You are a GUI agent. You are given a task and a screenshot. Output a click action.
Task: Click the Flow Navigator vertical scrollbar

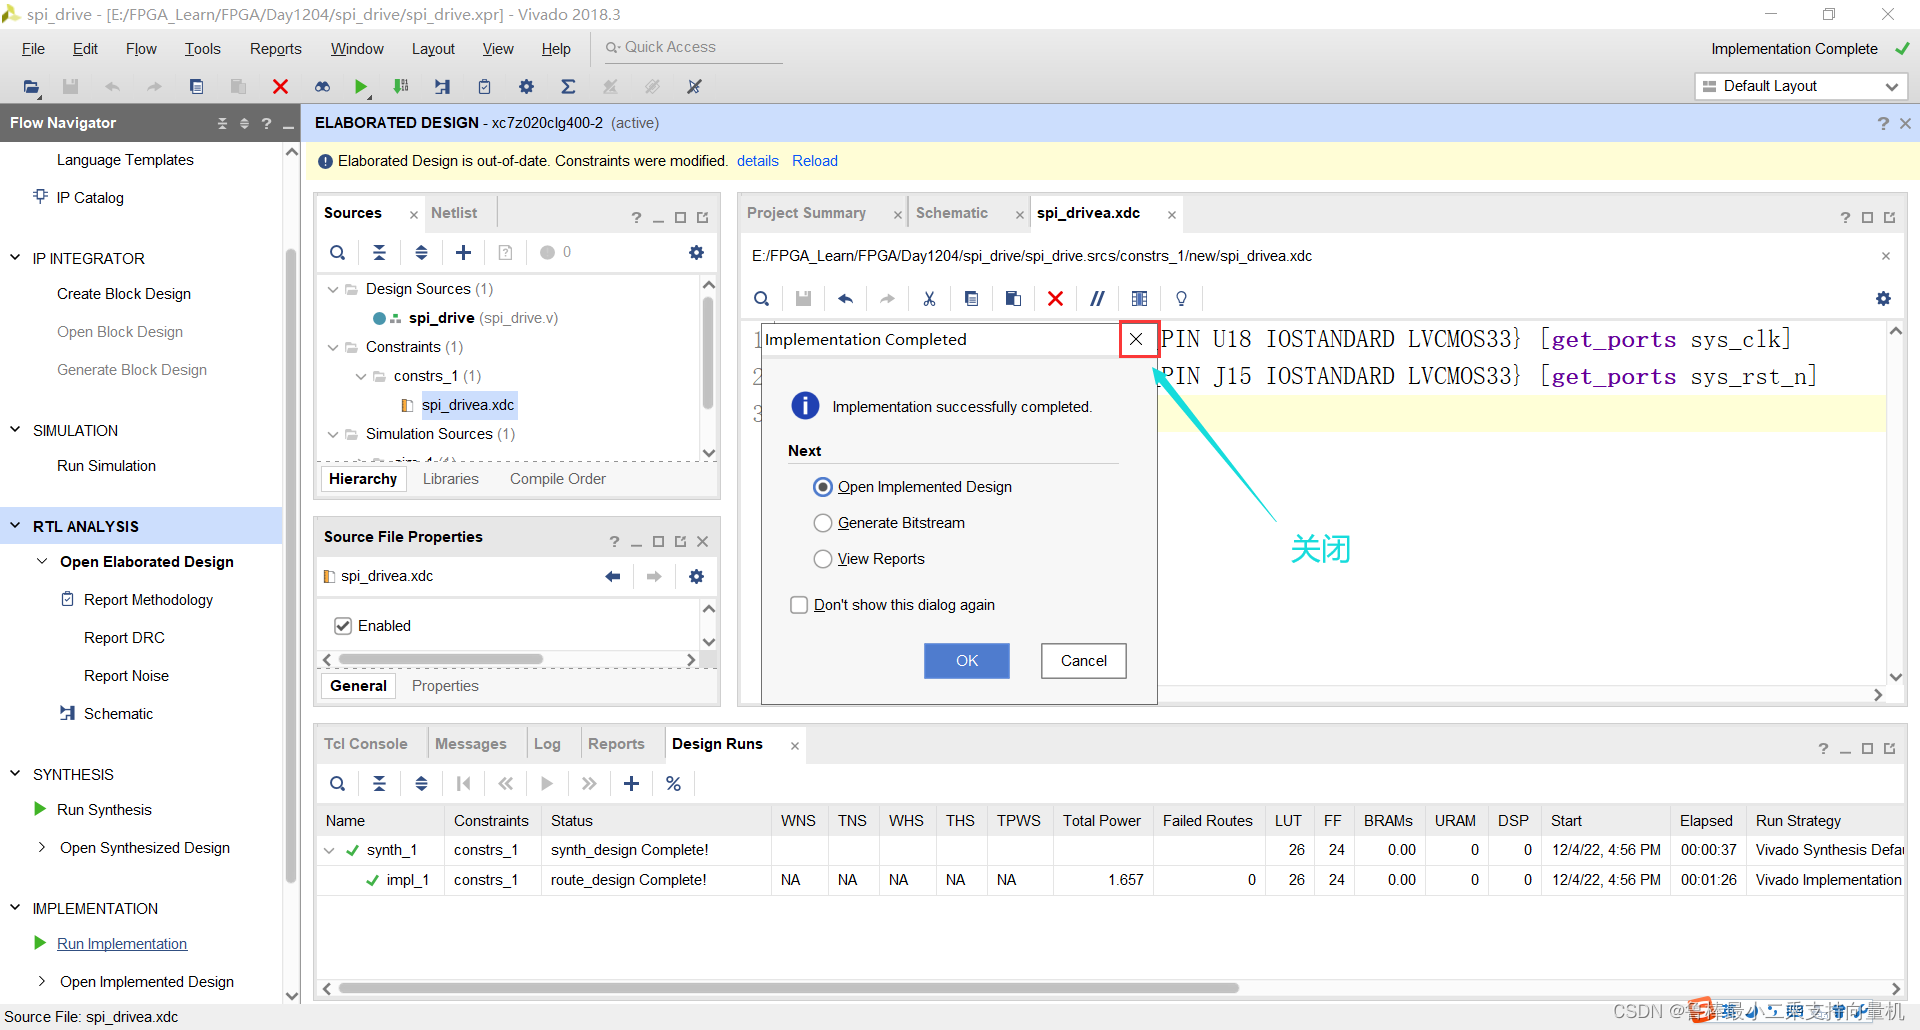(x=291, y=565)
